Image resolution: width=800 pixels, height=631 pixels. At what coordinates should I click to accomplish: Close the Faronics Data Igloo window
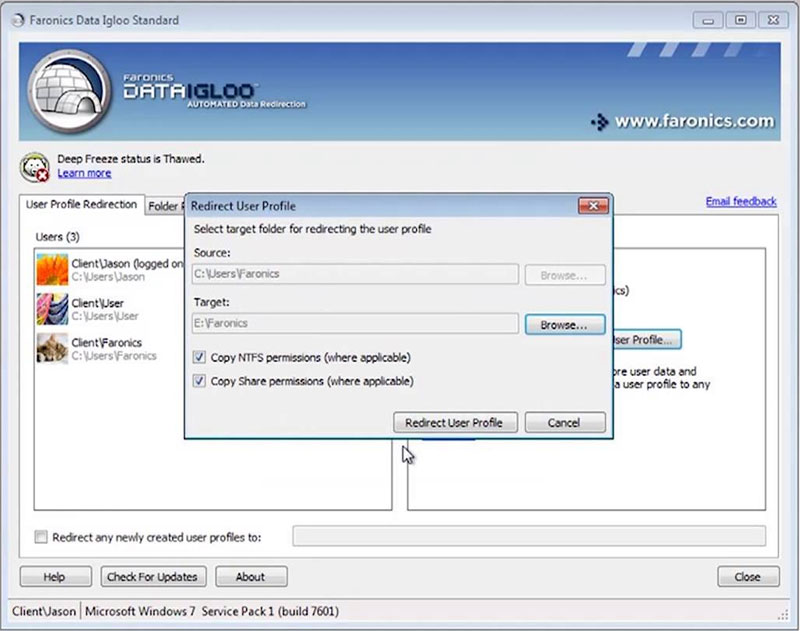[x=773, y=20]
